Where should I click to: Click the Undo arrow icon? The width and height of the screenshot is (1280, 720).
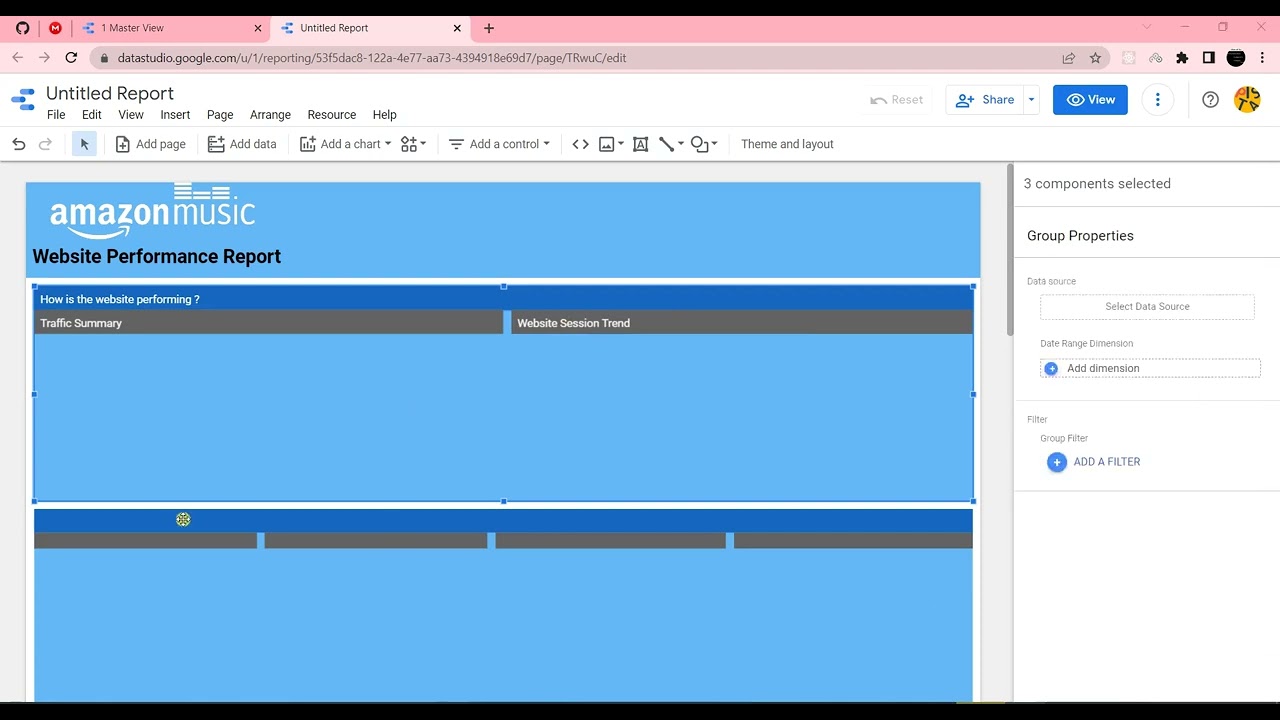(x=18, y=144)
